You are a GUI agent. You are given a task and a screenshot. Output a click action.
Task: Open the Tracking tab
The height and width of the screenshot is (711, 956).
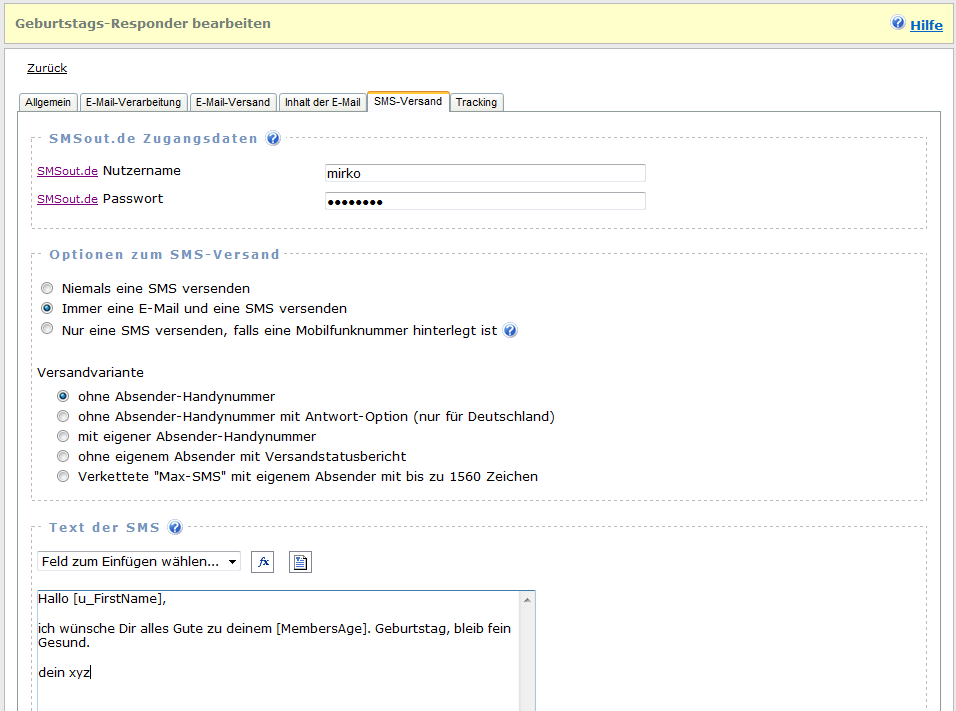pyautogui.click(x=476, y=102)
